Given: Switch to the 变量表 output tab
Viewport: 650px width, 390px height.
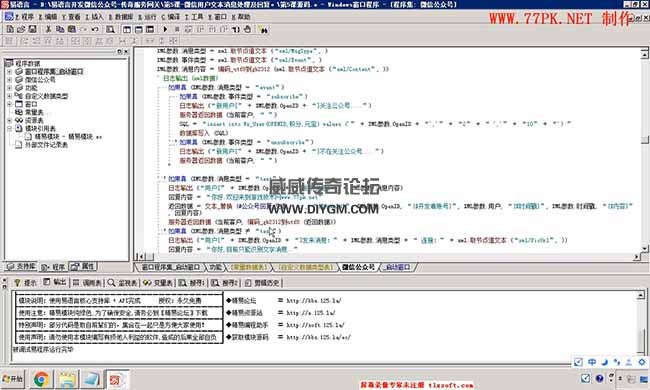Looking at the screenshot, I should point(158,283).
